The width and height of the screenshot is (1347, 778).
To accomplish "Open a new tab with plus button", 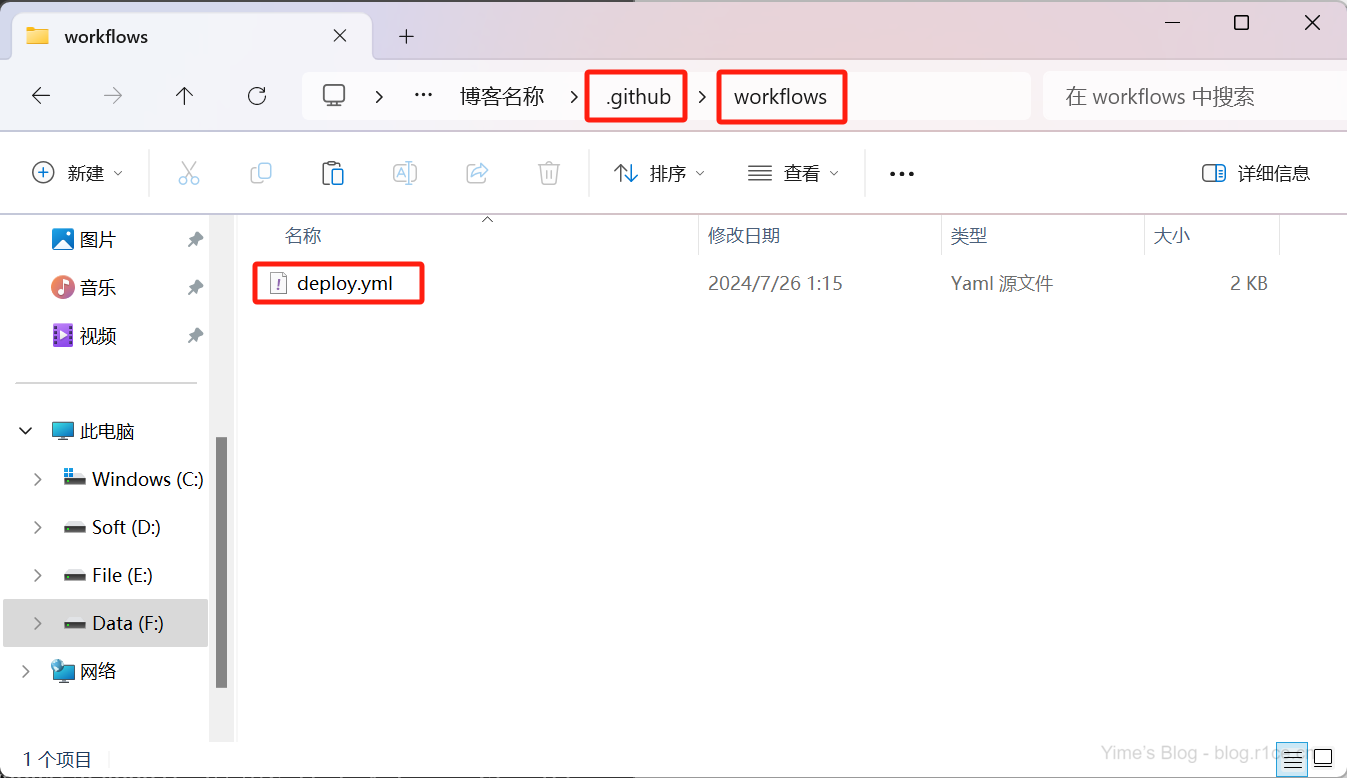I will pos(406,37).
